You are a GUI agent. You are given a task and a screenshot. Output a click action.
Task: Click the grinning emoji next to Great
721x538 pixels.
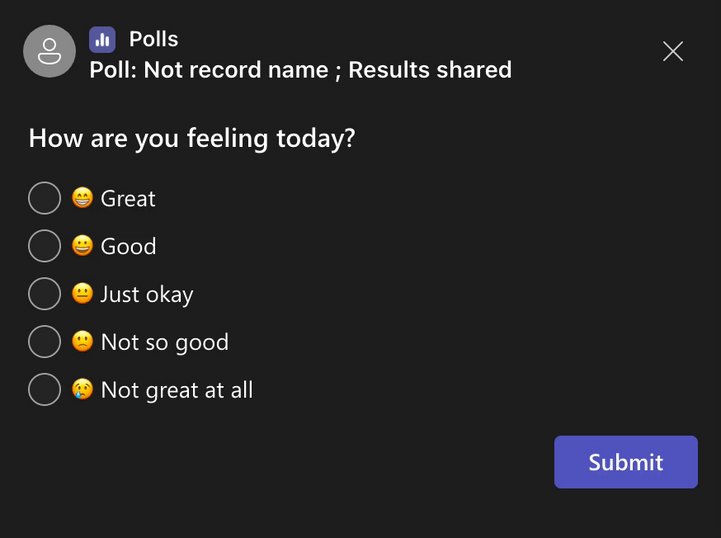click(83, 198)
